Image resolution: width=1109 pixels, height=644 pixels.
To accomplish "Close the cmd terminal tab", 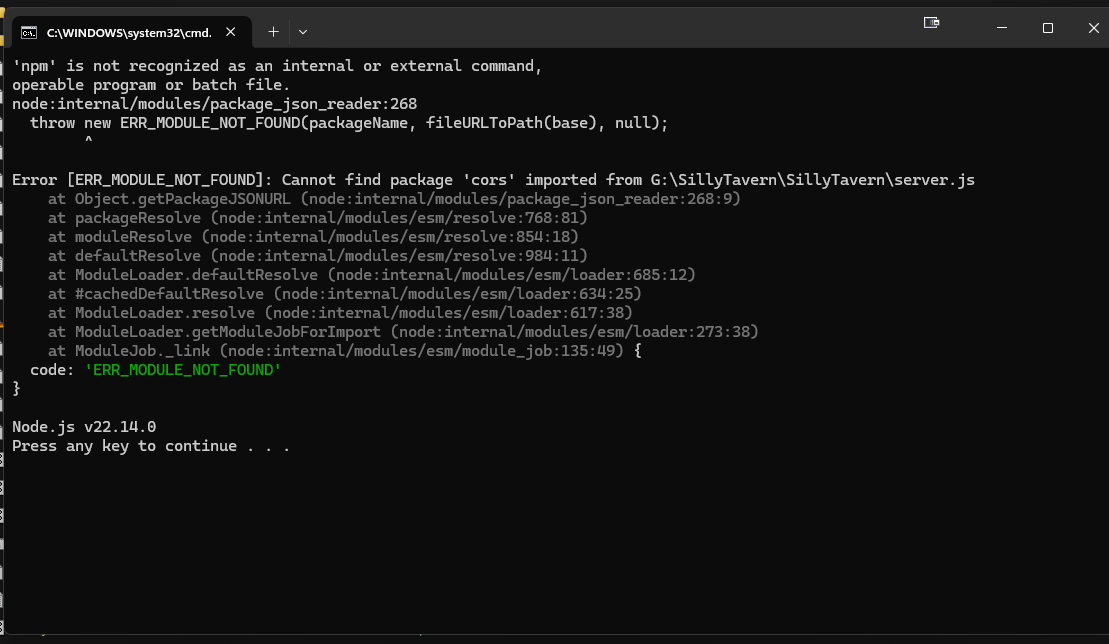I will (231, 32).
